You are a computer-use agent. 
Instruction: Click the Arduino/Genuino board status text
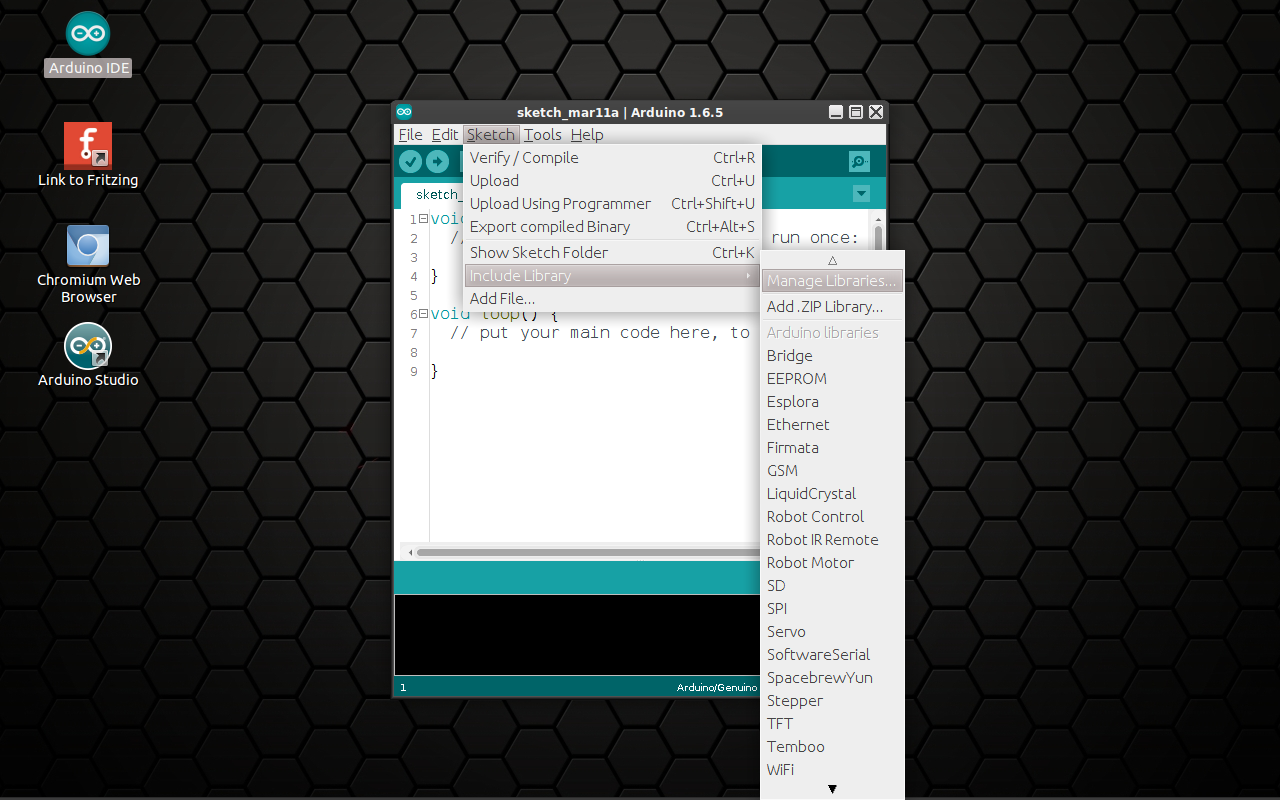pyautogui.click(x=717, y=688)
